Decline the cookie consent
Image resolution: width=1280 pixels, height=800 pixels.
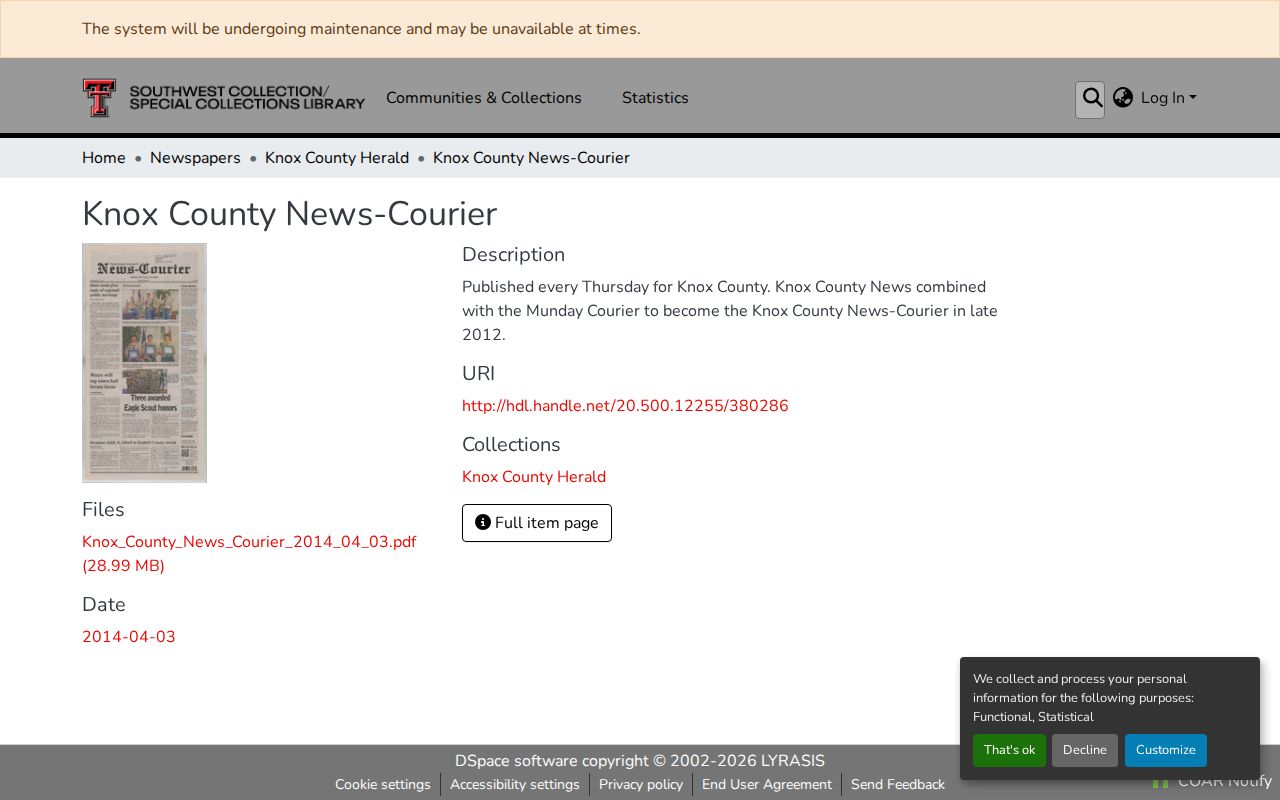(1085, 750)
